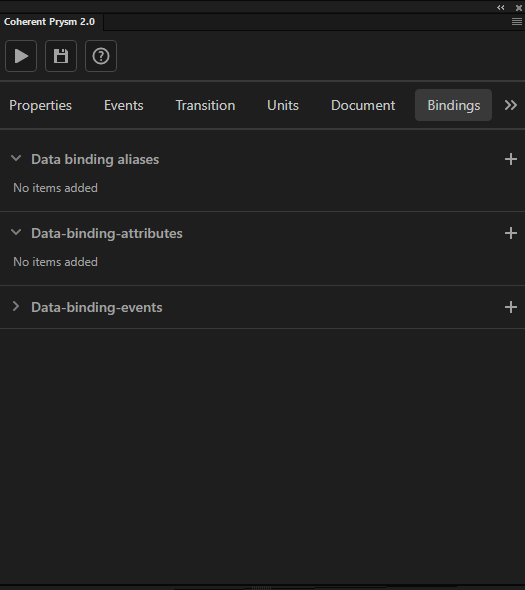Add a new Data-binding-events item
The height and width of the screenshot is (590, 525).
[511, 307]
